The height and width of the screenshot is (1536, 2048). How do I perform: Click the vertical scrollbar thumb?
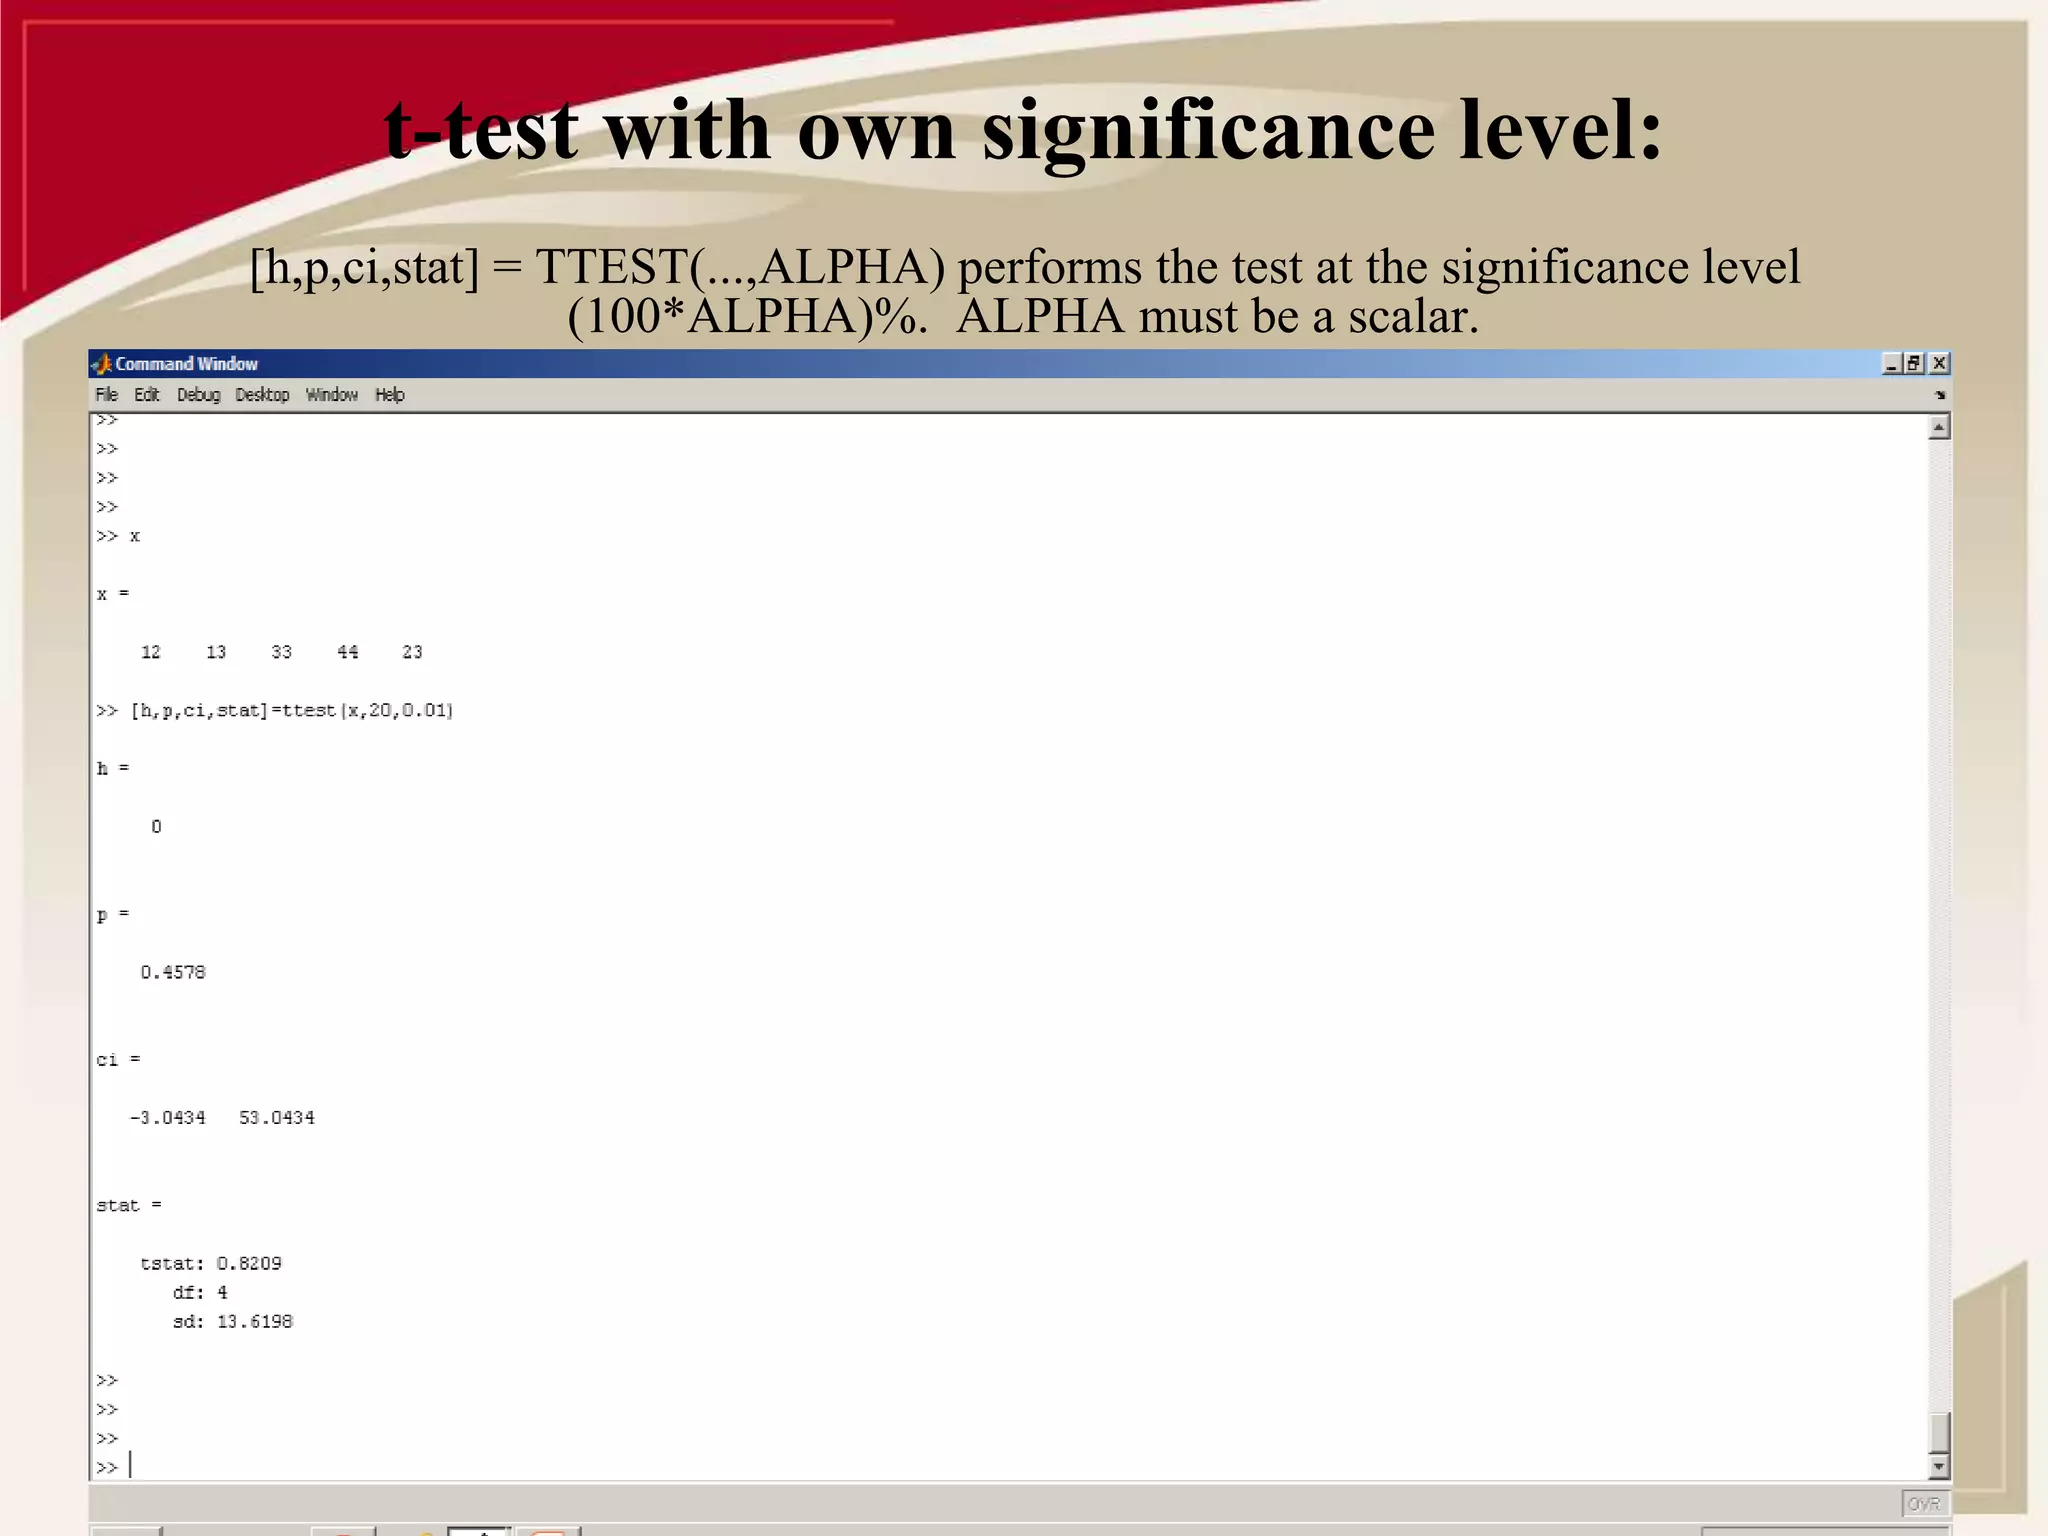click(x=1939, y=1431)
